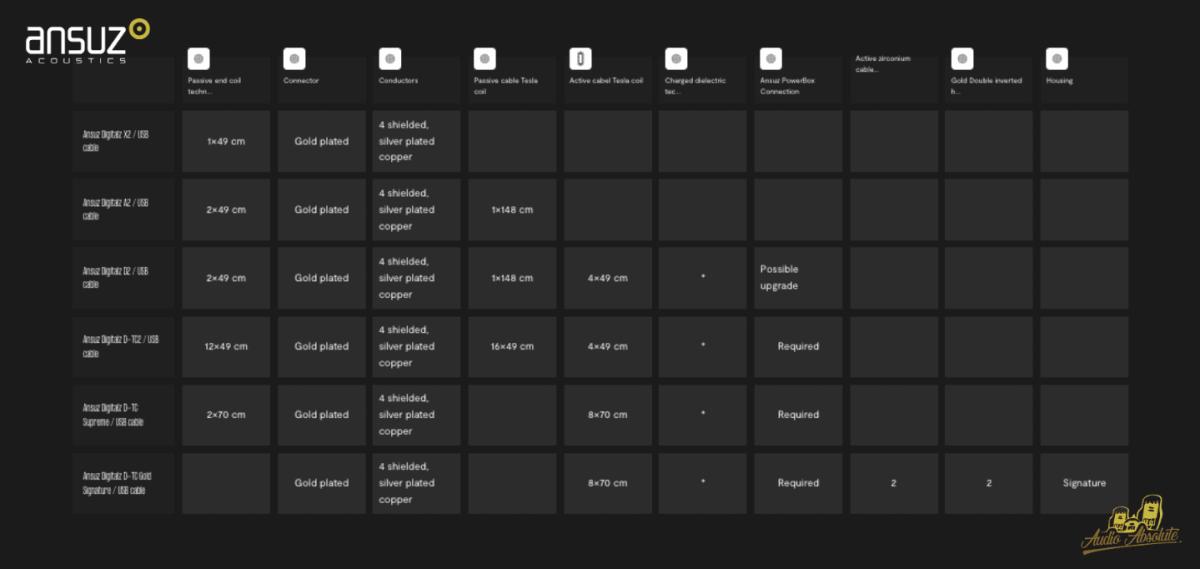Click the 12×49 cm cell
The width and height of the screenshot is (1200, 569).
point(226,346)
